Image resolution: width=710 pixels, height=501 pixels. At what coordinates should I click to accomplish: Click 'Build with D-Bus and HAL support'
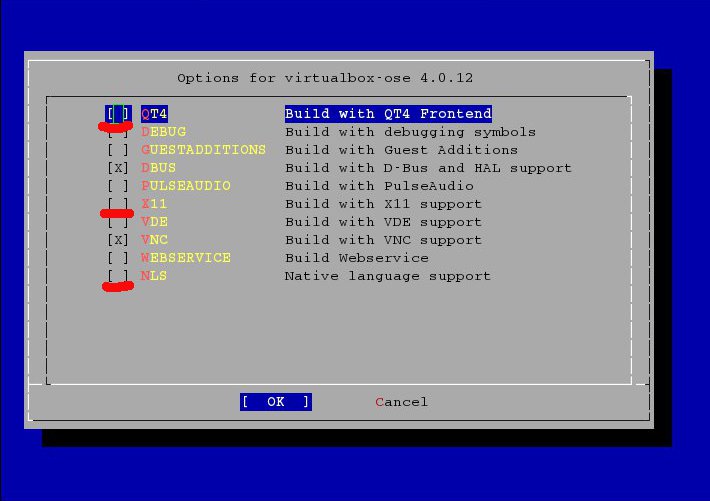tap(428, 168)
